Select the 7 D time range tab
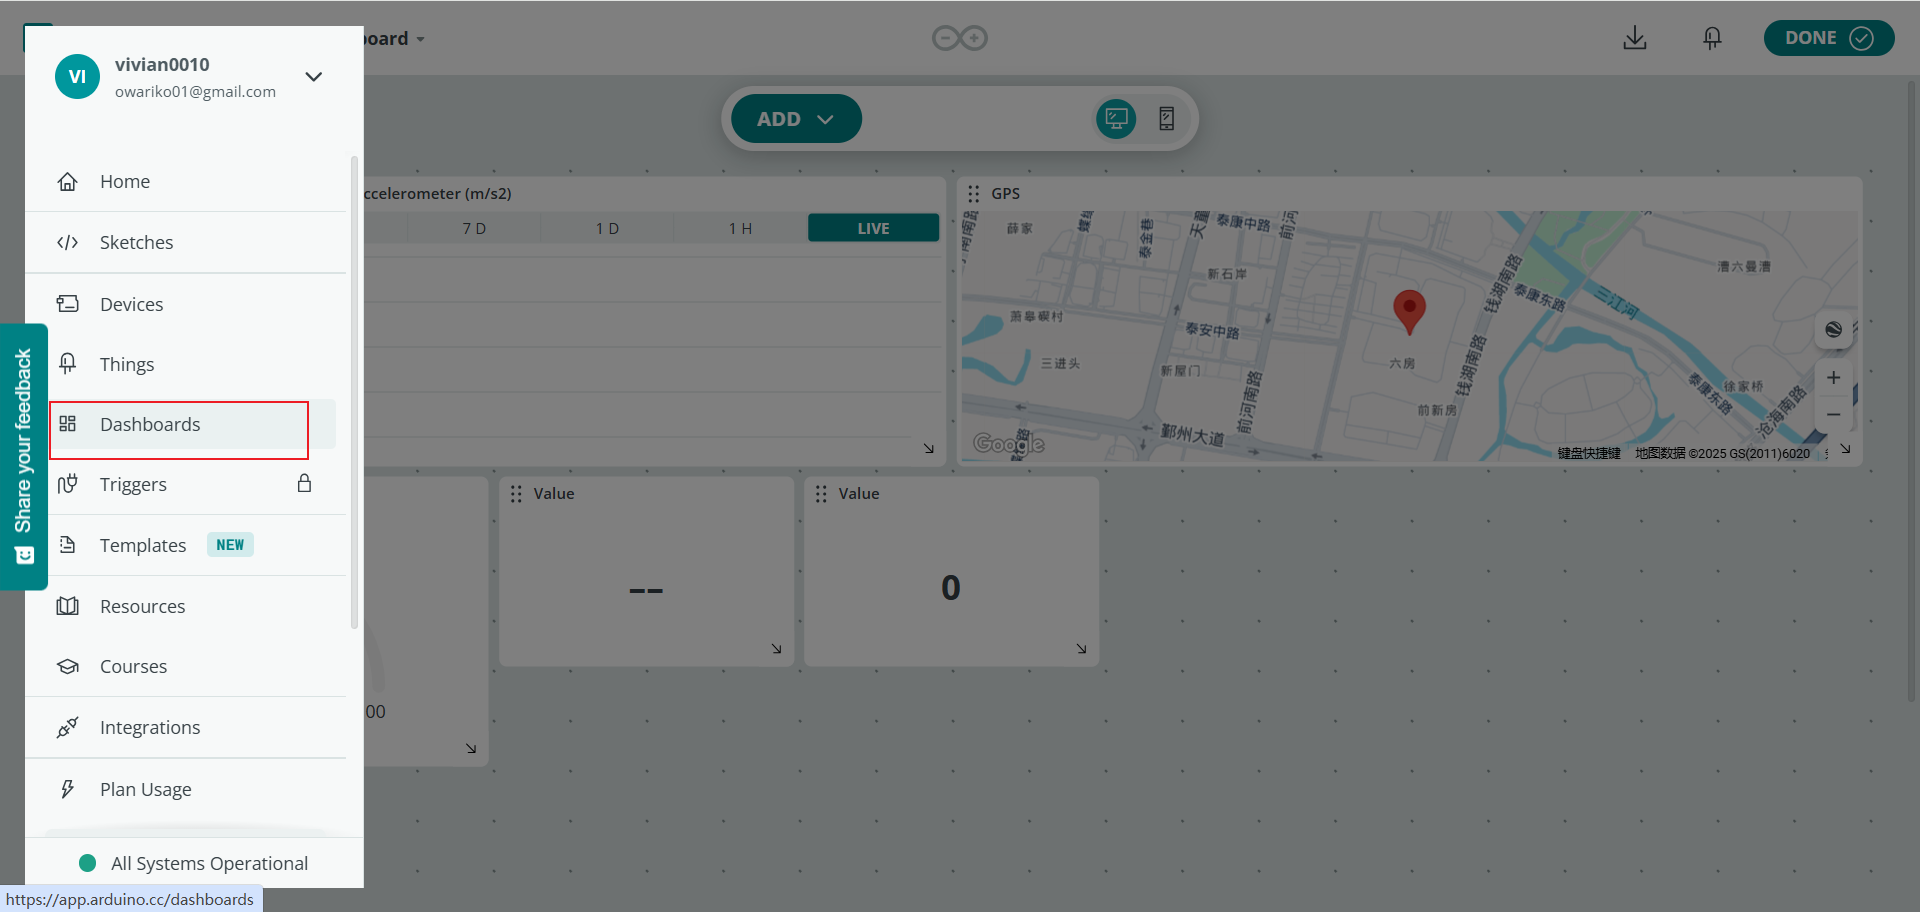Screen dimensions: 1920x912 [474, 228]
